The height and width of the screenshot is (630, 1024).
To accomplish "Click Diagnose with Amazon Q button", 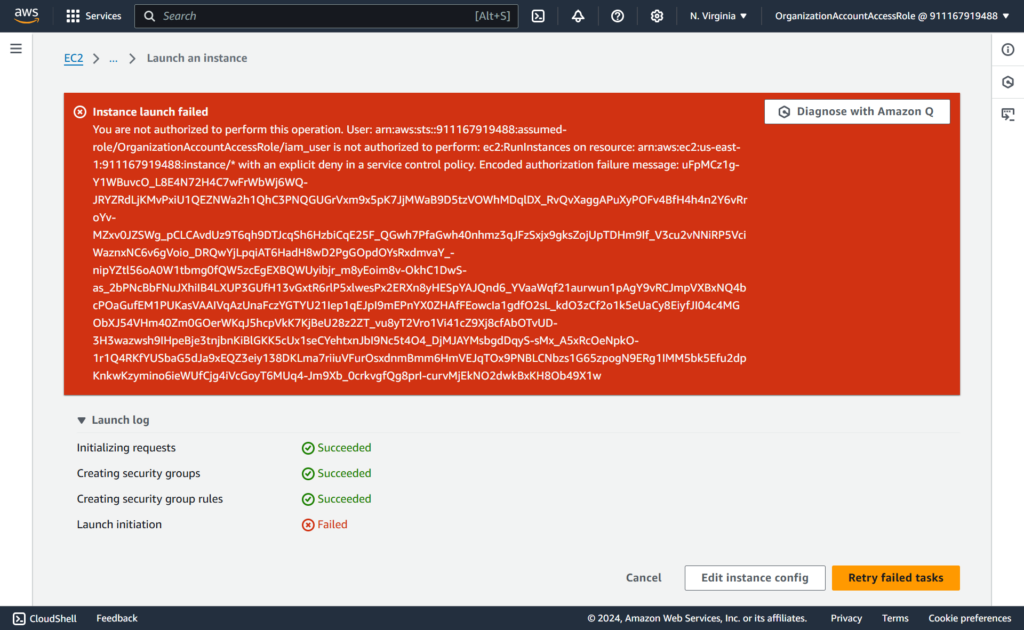I will 857,112.
